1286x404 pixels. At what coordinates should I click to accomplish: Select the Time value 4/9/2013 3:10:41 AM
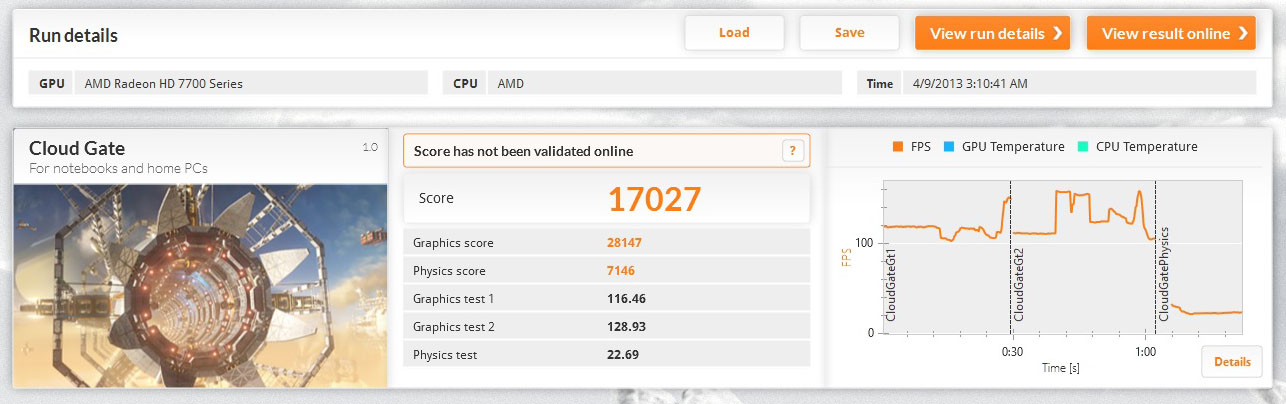[x=1079, y=83]
